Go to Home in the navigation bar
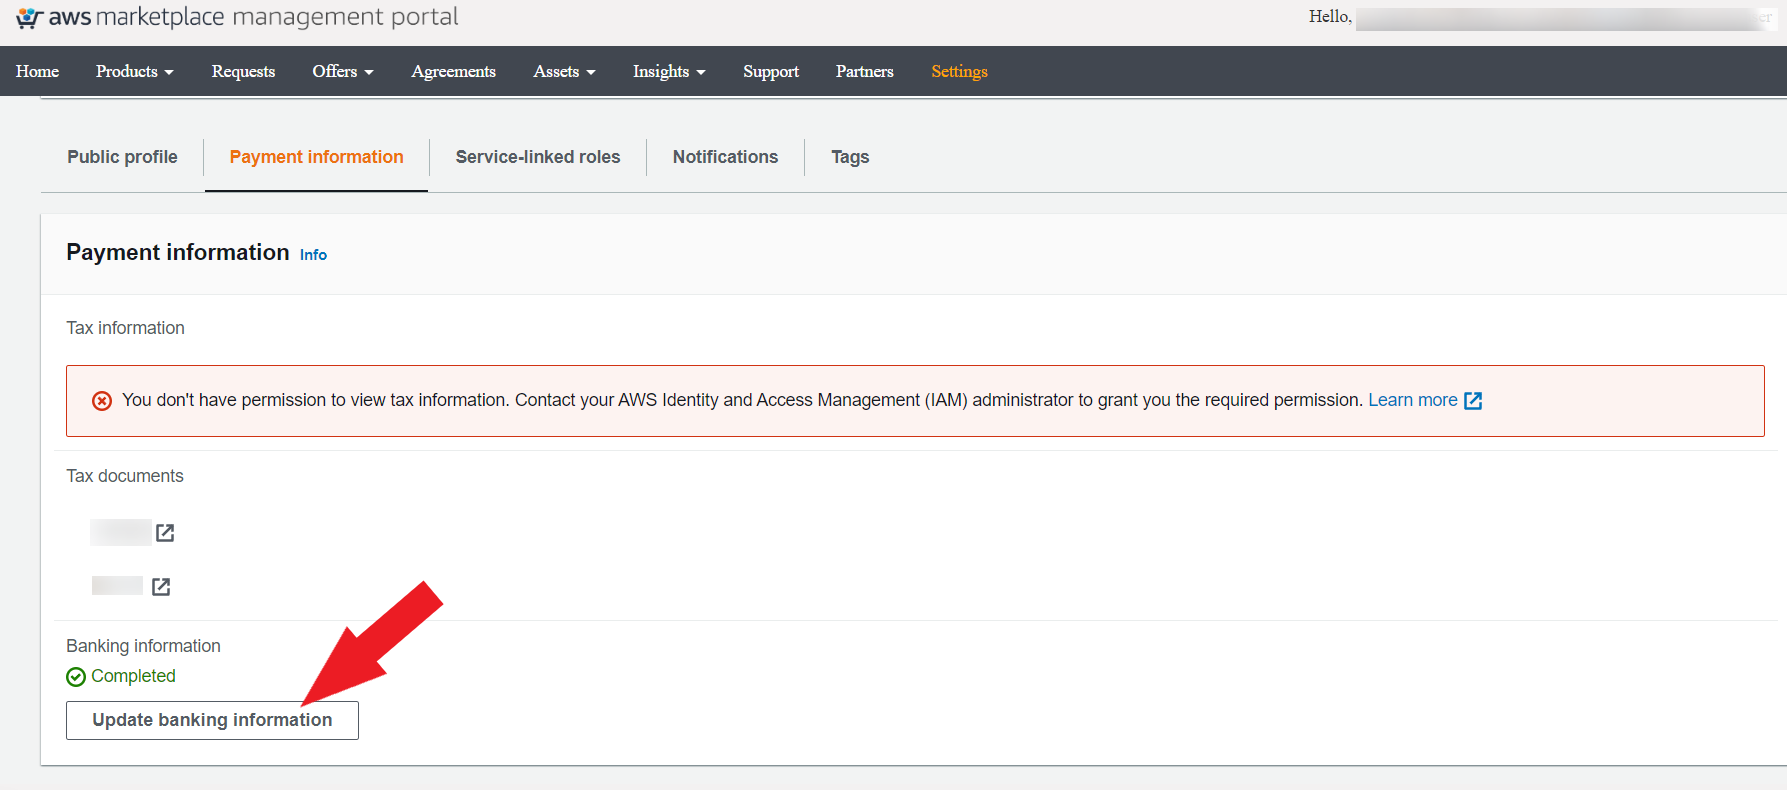The width and height of the screenshot is (1787, 790). (x=37, y=71)
